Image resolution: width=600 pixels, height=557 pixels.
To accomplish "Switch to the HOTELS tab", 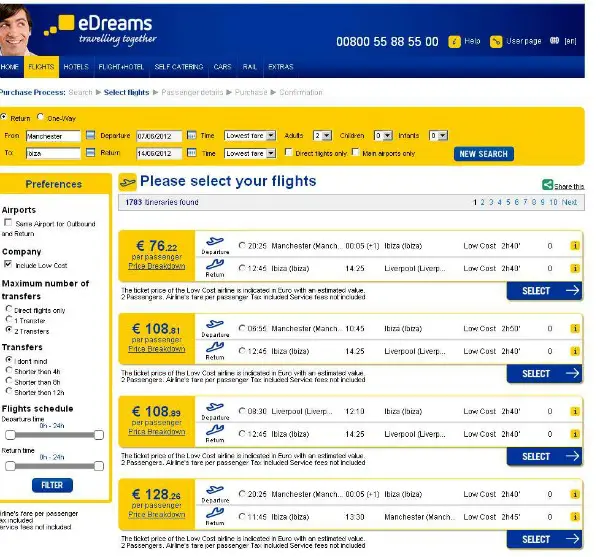I will click(74, 67).
